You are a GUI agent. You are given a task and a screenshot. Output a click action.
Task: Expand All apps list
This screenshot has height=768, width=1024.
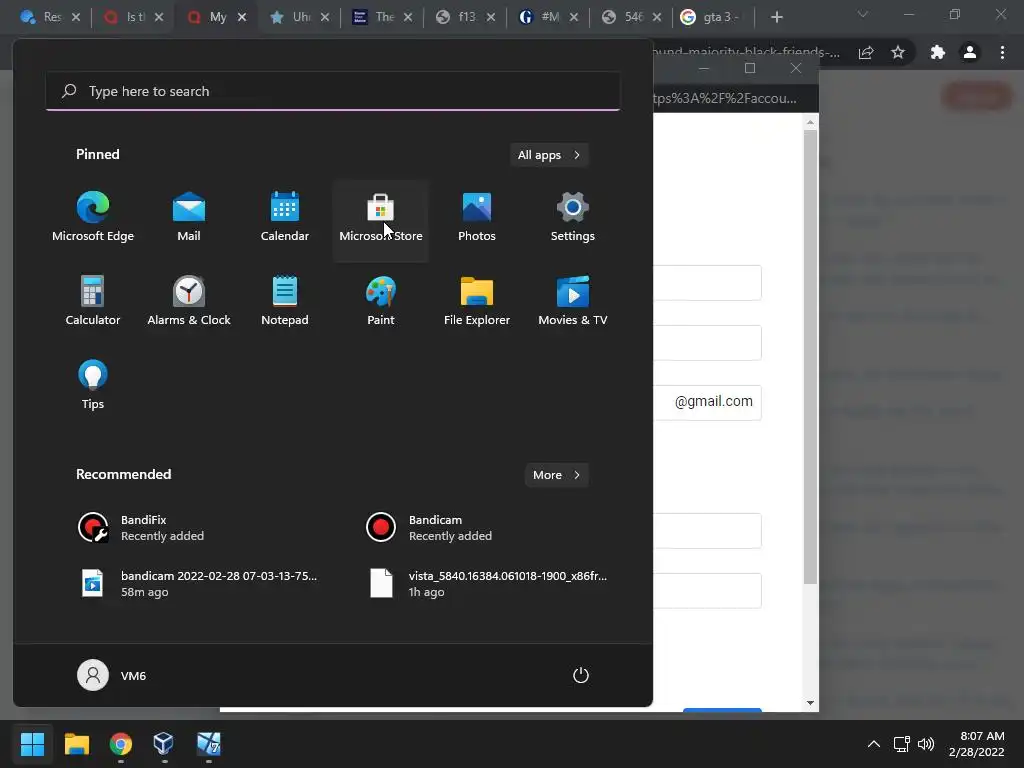tap(549, 155)
